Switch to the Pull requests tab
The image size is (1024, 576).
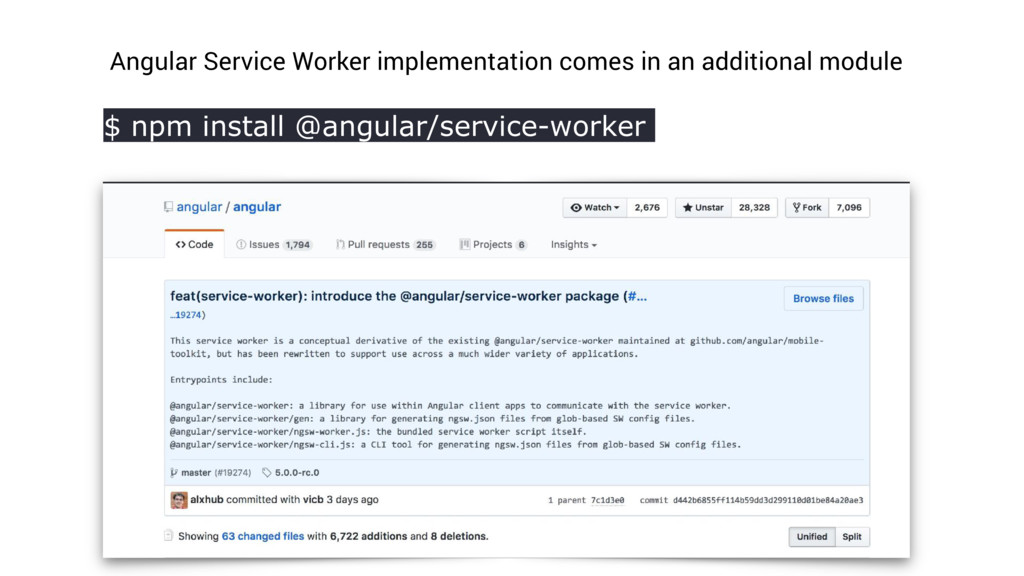(x=385, y=244)
